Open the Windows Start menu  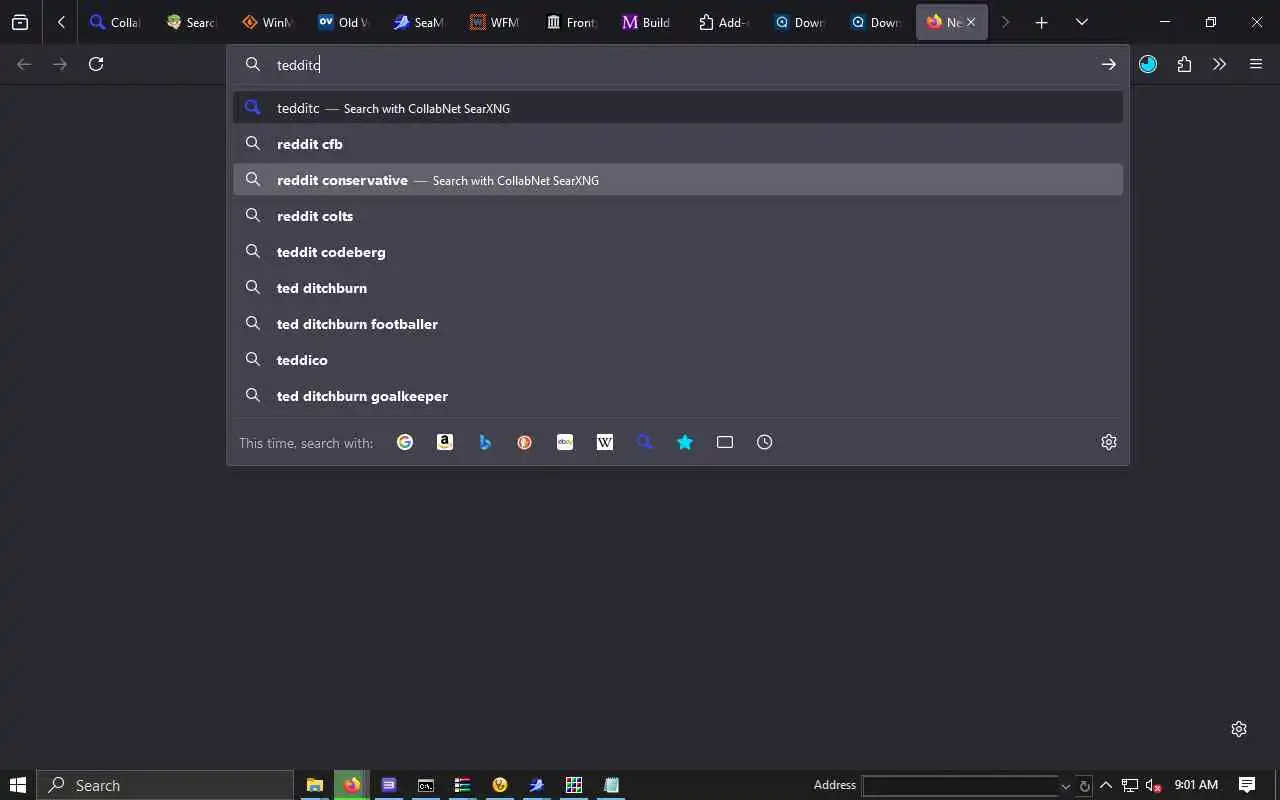[17, 785]
